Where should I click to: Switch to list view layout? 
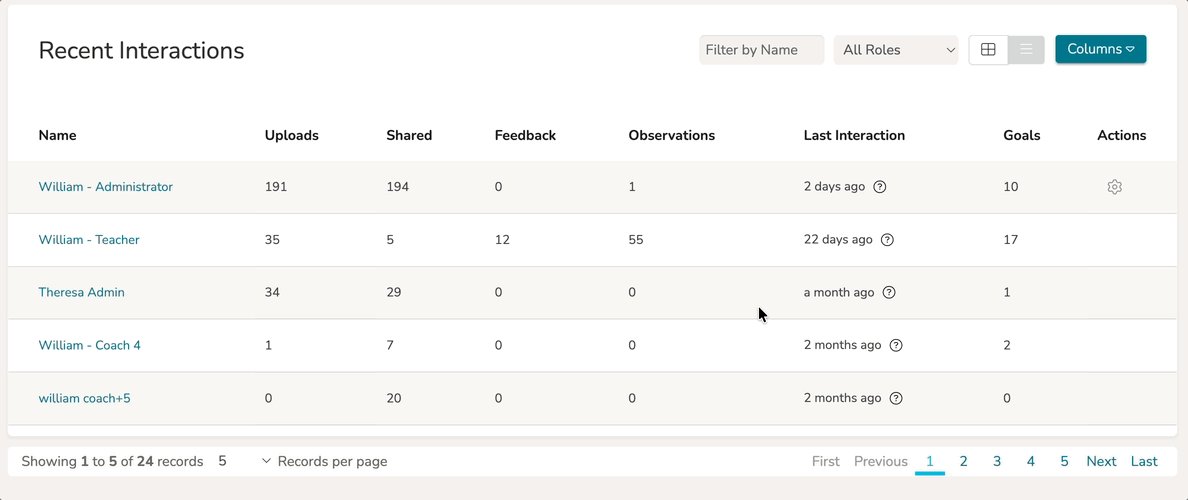(x=1026, y=50)
